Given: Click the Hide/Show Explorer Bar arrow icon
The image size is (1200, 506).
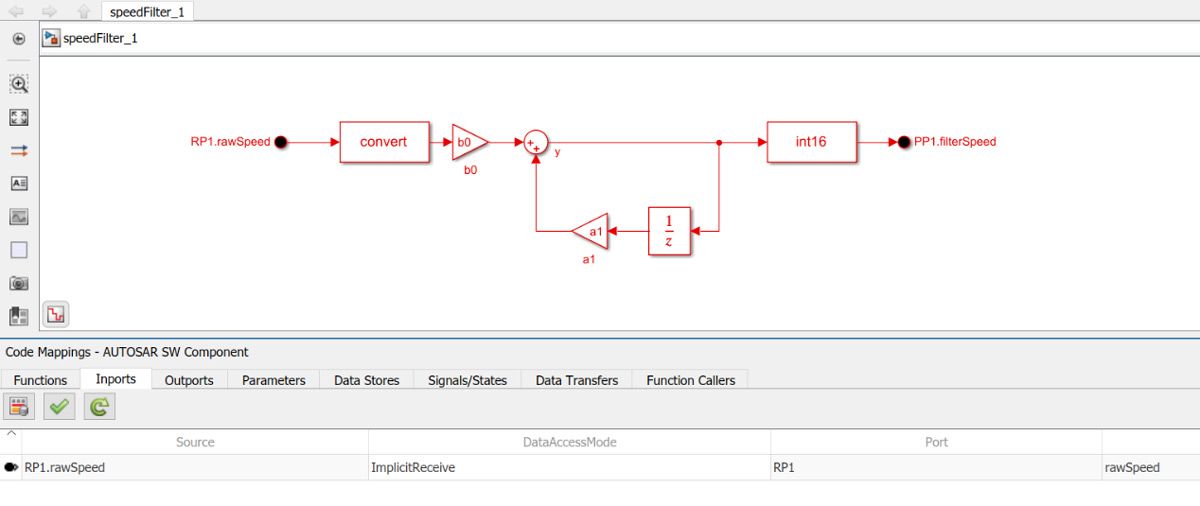Looking at the screenshot, I should pyautogui.click(x=18, y=39).
